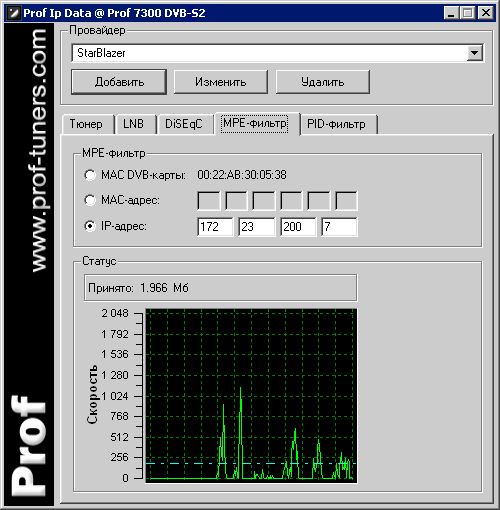Click the first MAC-адрес octet field
The width and height of the screenshot is (500, 510).
coord(209,201)
